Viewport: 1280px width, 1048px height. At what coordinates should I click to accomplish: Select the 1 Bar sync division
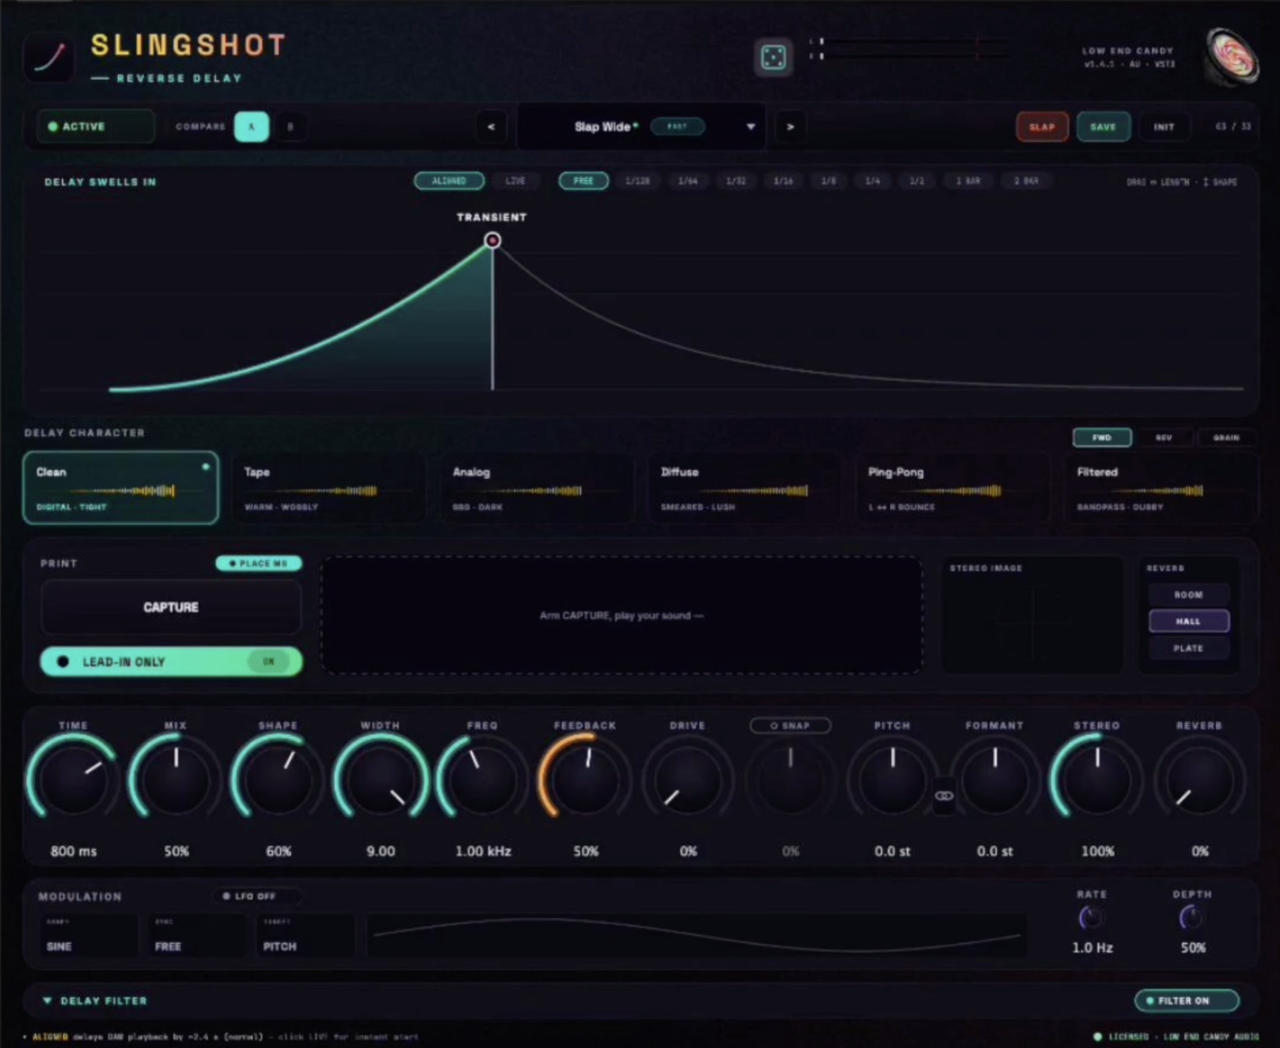point(968,181)
